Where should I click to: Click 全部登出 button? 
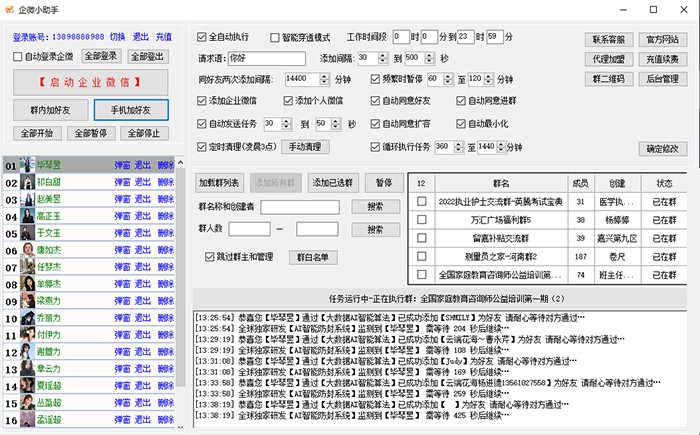point(147,57)
